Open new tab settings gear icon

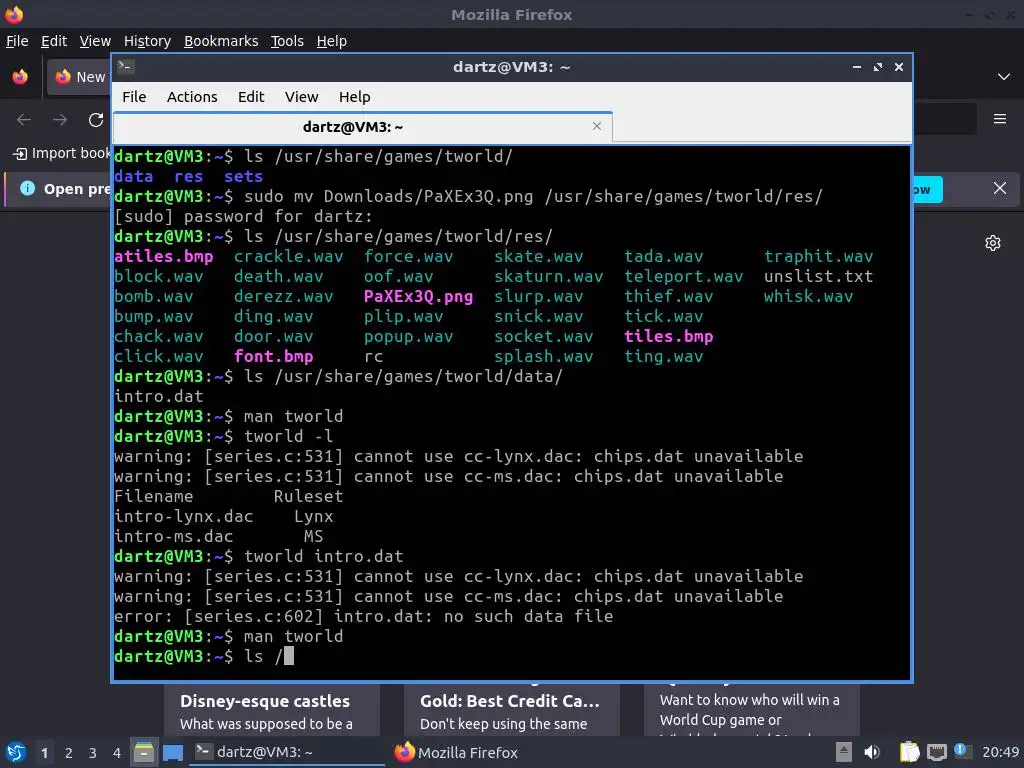(993, 243)
